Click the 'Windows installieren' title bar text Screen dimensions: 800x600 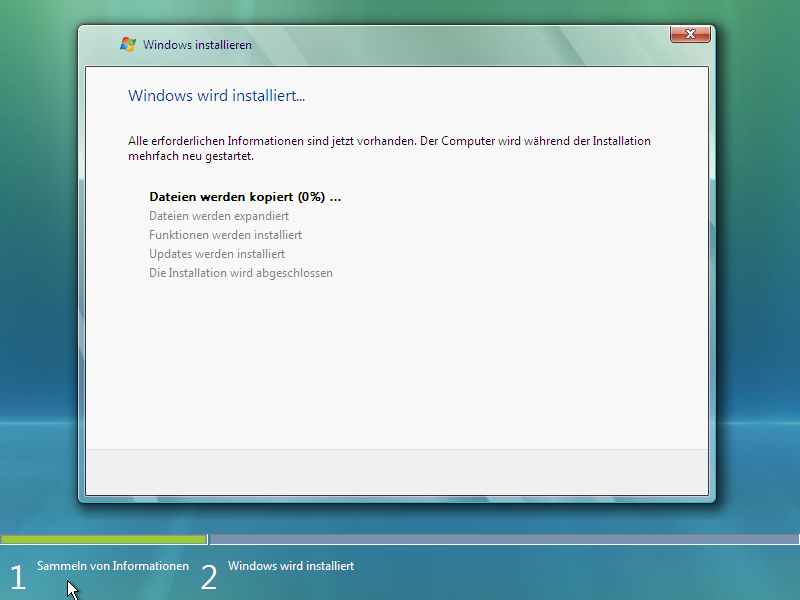[196, 44]
